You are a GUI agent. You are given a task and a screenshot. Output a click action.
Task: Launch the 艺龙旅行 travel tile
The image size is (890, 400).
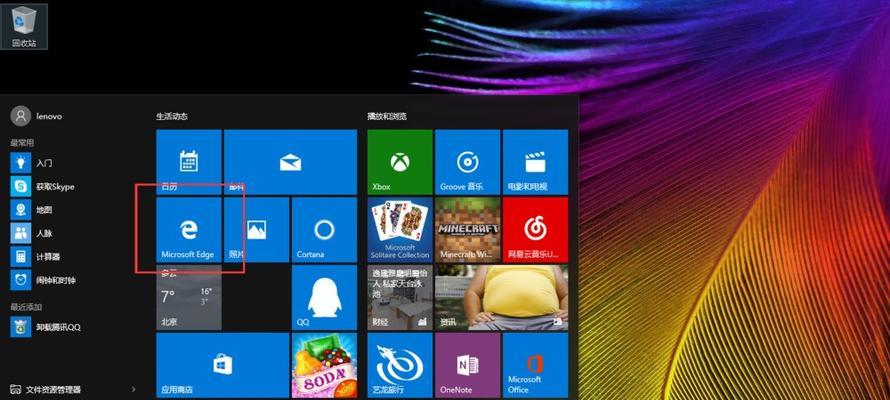(400, 365)
